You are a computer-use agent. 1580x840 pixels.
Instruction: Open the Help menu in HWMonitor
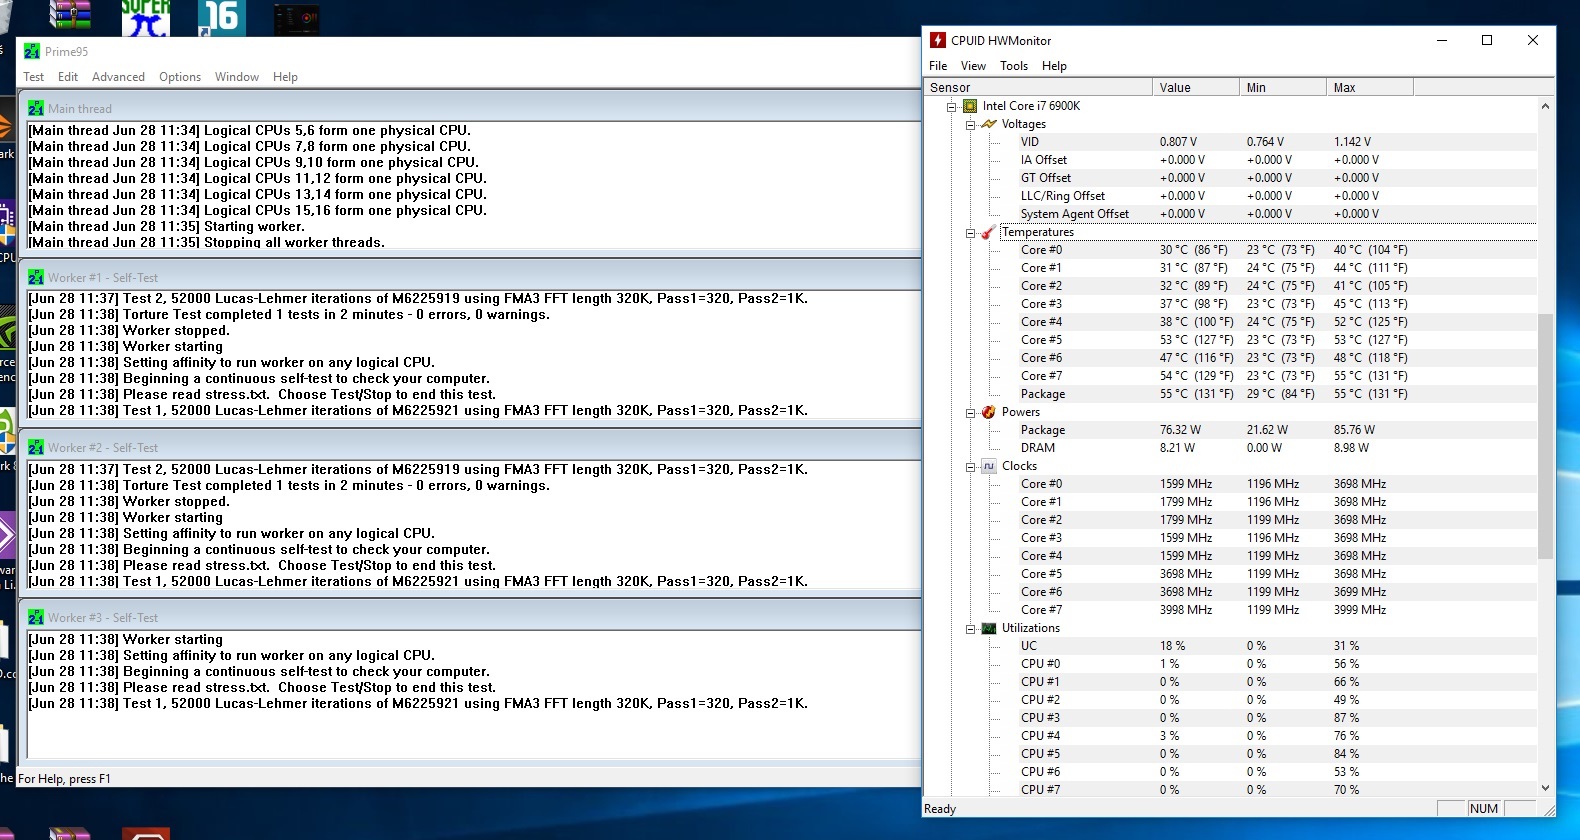click(x=1054, y=66)
